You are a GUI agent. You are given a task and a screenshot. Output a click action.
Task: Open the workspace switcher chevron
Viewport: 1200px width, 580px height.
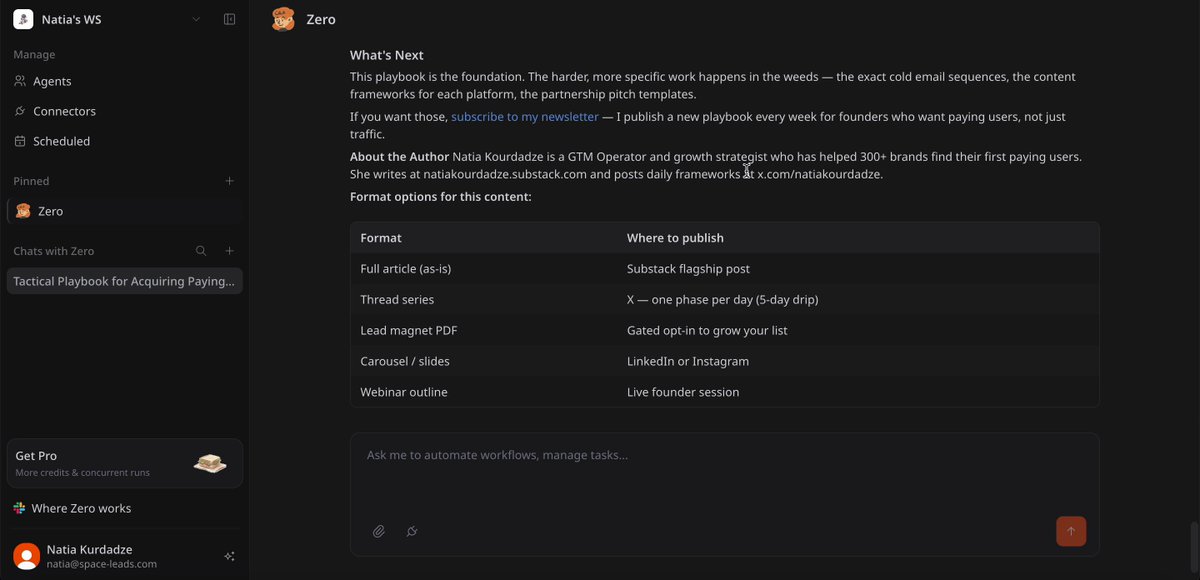[196, 19]
